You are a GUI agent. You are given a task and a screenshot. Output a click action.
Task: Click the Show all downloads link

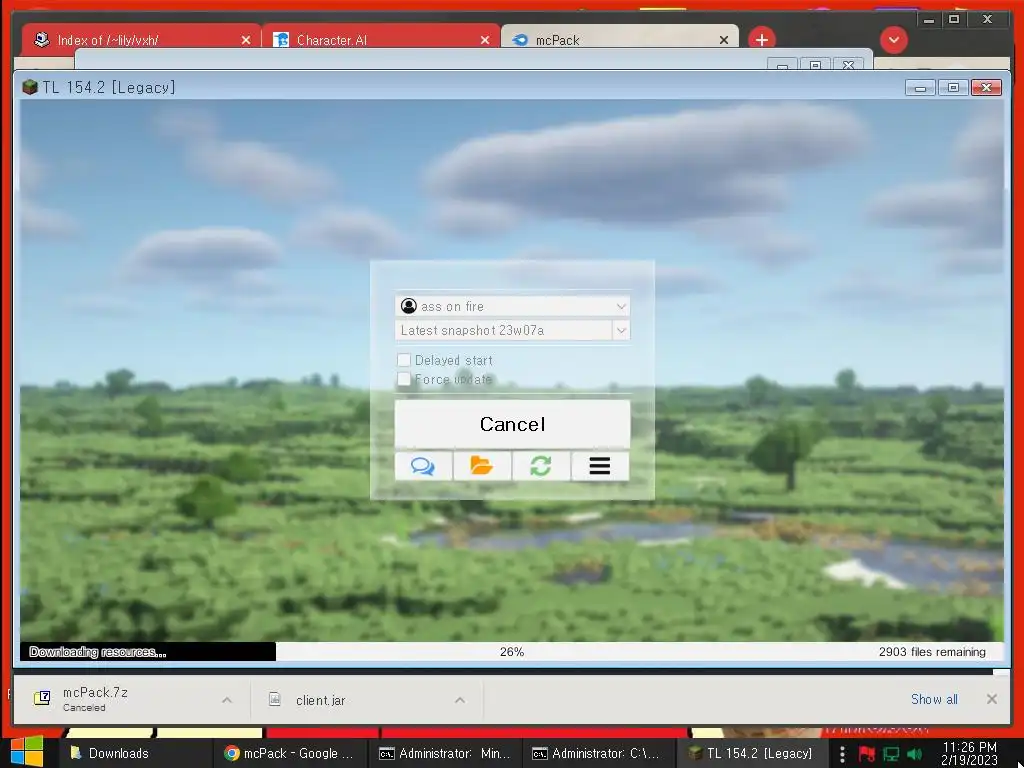point(934,699)
